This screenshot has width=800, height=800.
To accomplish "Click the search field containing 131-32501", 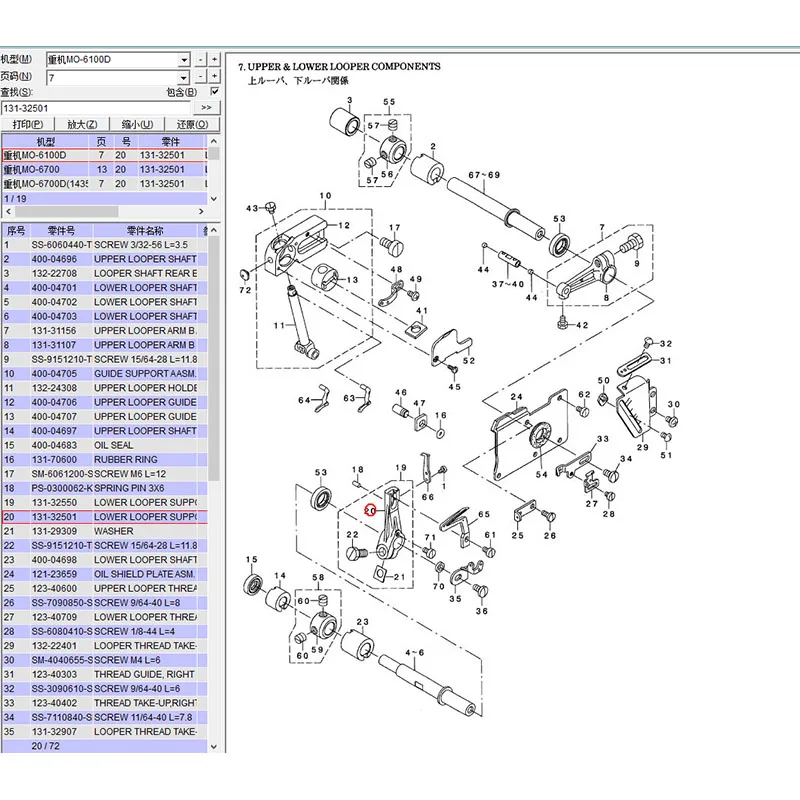I will 95,108.
